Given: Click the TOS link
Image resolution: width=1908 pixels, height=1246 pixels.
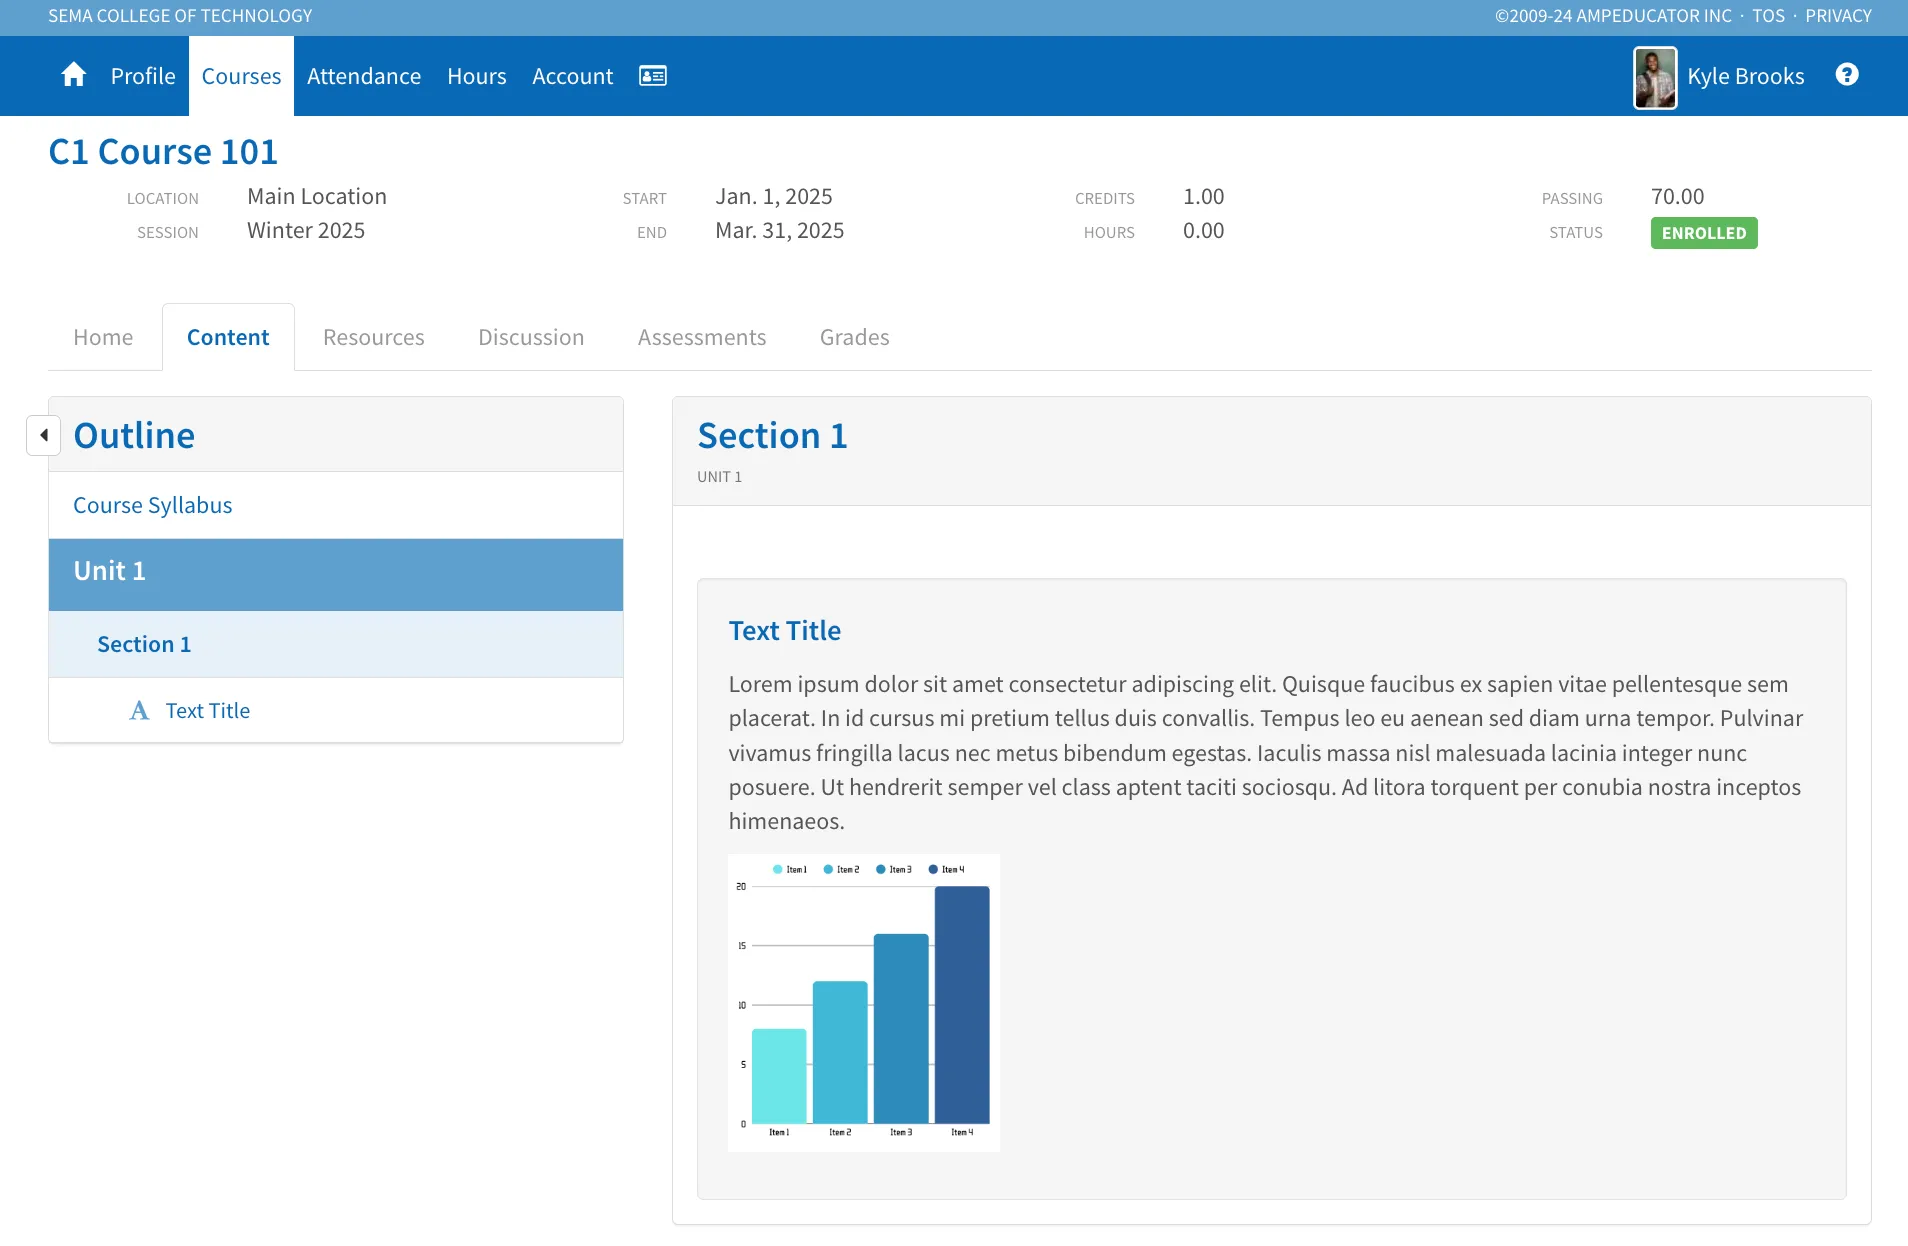Looking at the screenshot, I should pyautogui.click(x=1768, y=16).
